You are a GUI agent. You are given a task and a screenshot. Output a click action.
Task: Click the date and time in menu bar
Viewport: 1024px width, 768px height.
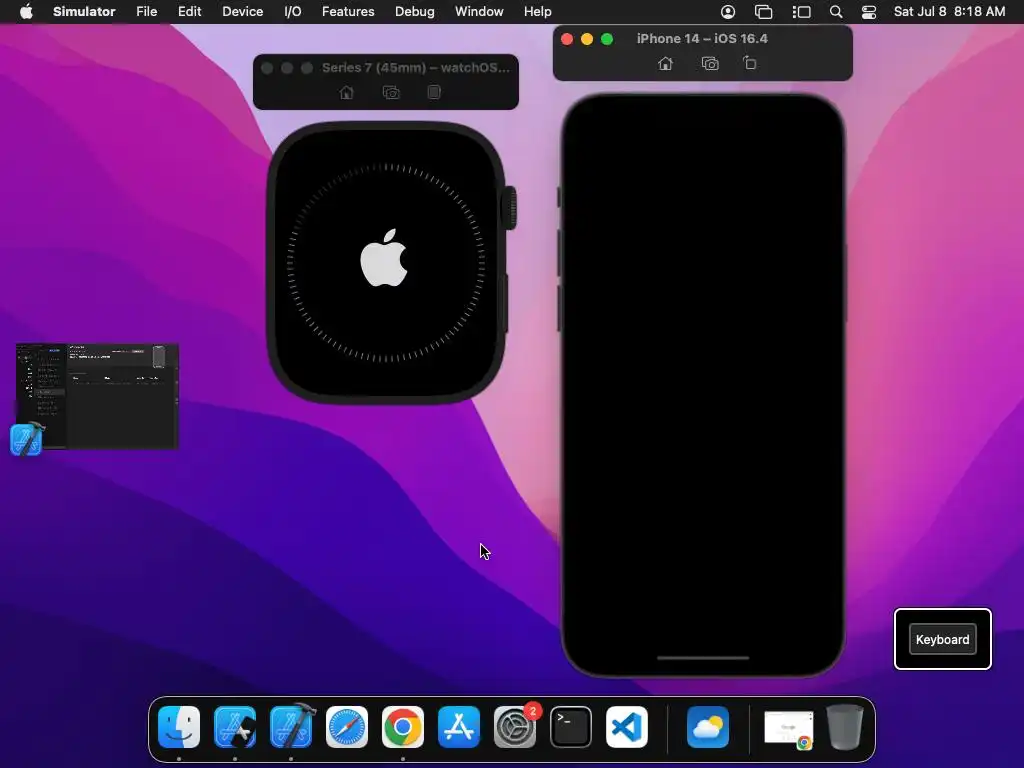949,11
